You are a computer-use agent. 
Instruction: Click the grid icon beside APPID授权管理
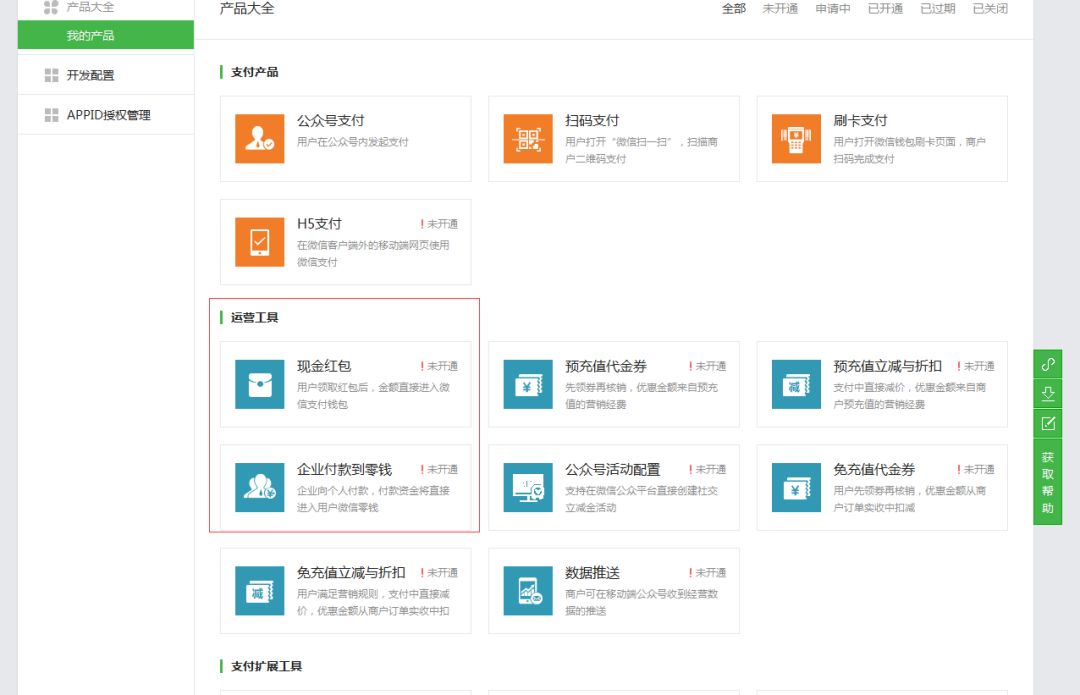pos(51,115)
